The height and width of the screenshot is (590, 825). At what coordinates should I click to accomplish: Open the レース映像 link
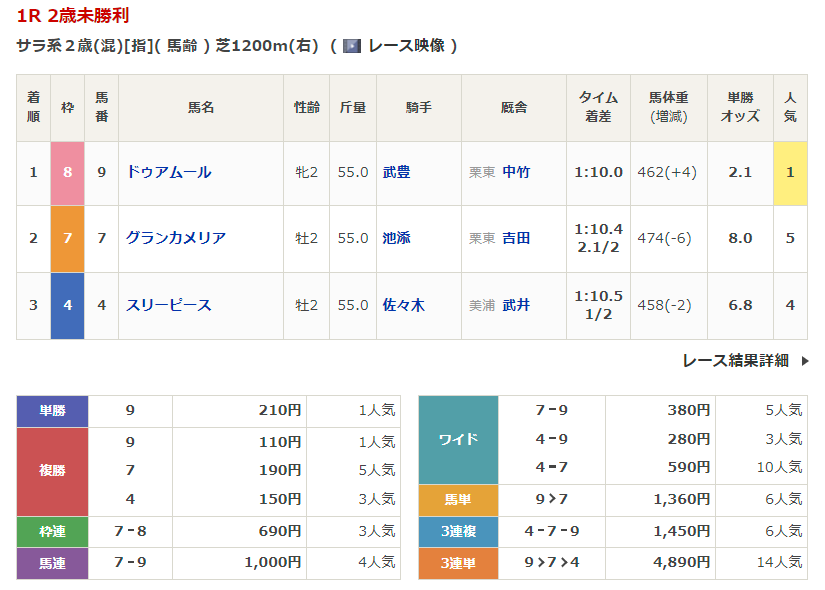406,46
